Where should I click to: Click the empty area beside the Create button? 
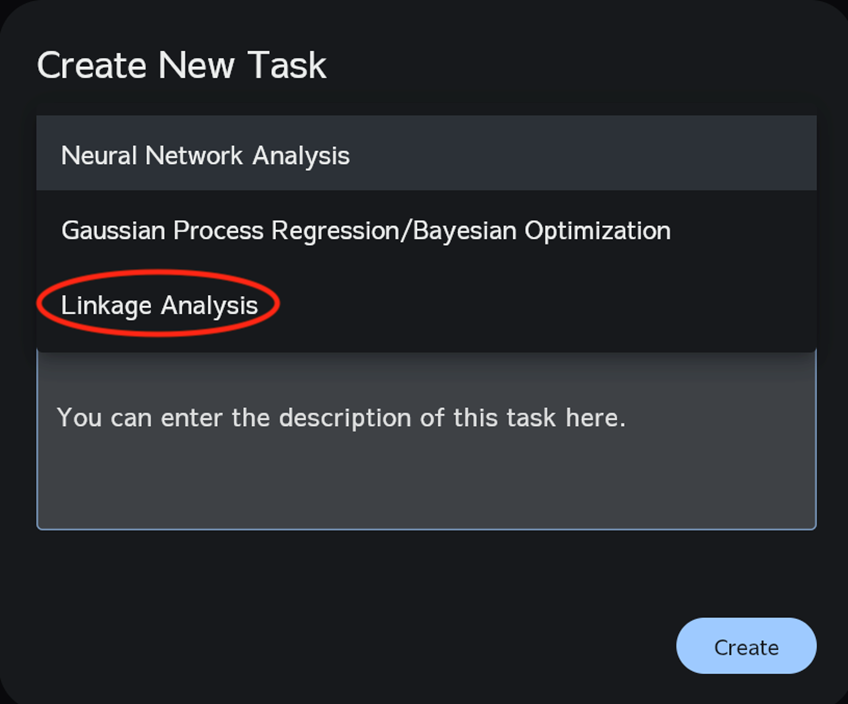pos(400,646)
